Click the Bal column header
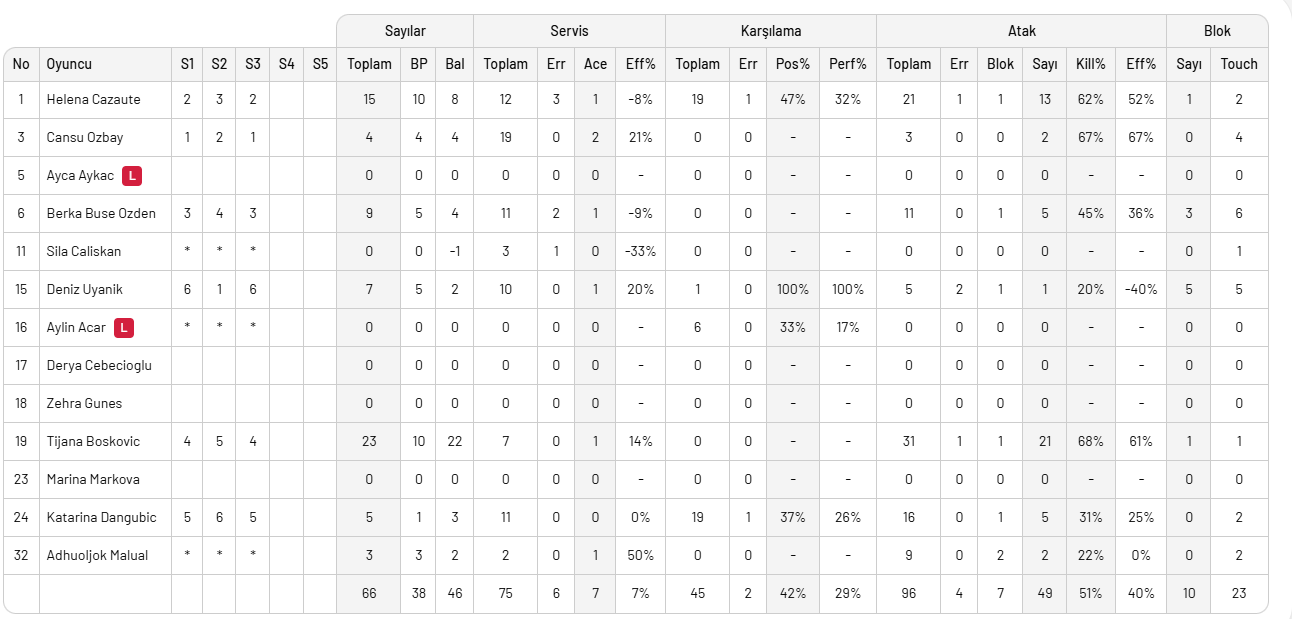 click(455, 64)
